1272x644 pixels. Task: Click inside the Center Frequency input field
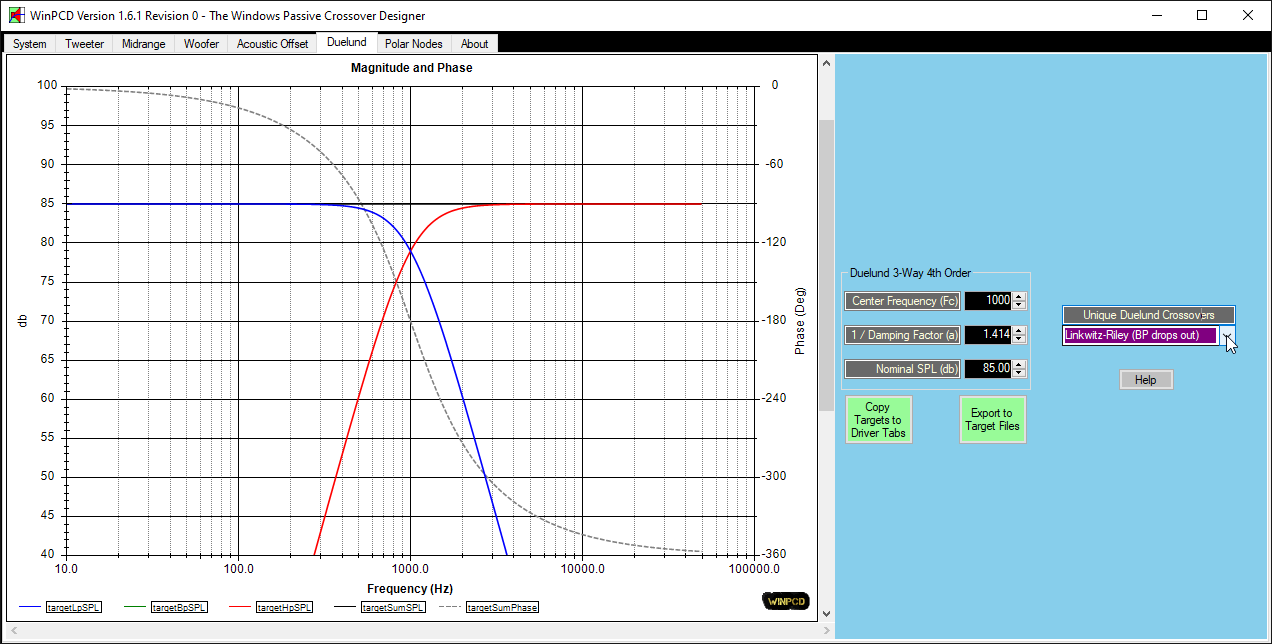coord(988,301)
